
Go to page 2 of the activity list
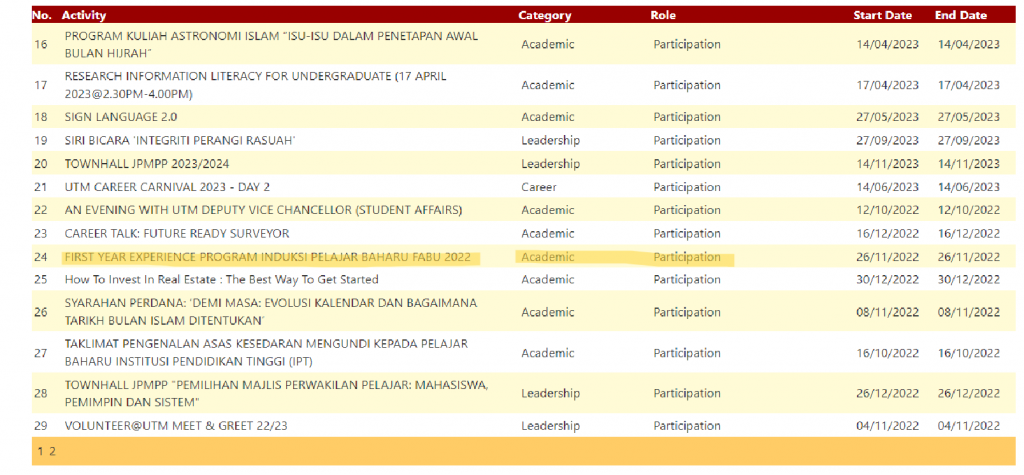(53, 451)
